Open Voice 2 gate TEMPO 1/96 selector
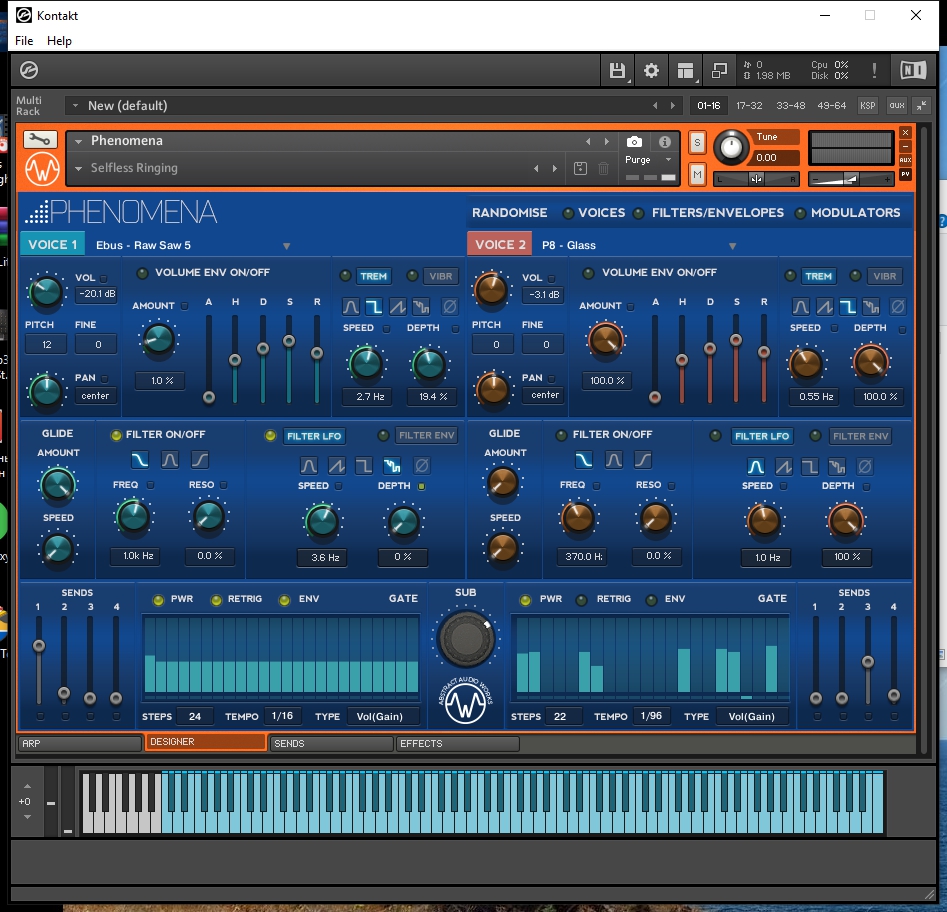This screenshot has width=947, height=912. [651, 716]
